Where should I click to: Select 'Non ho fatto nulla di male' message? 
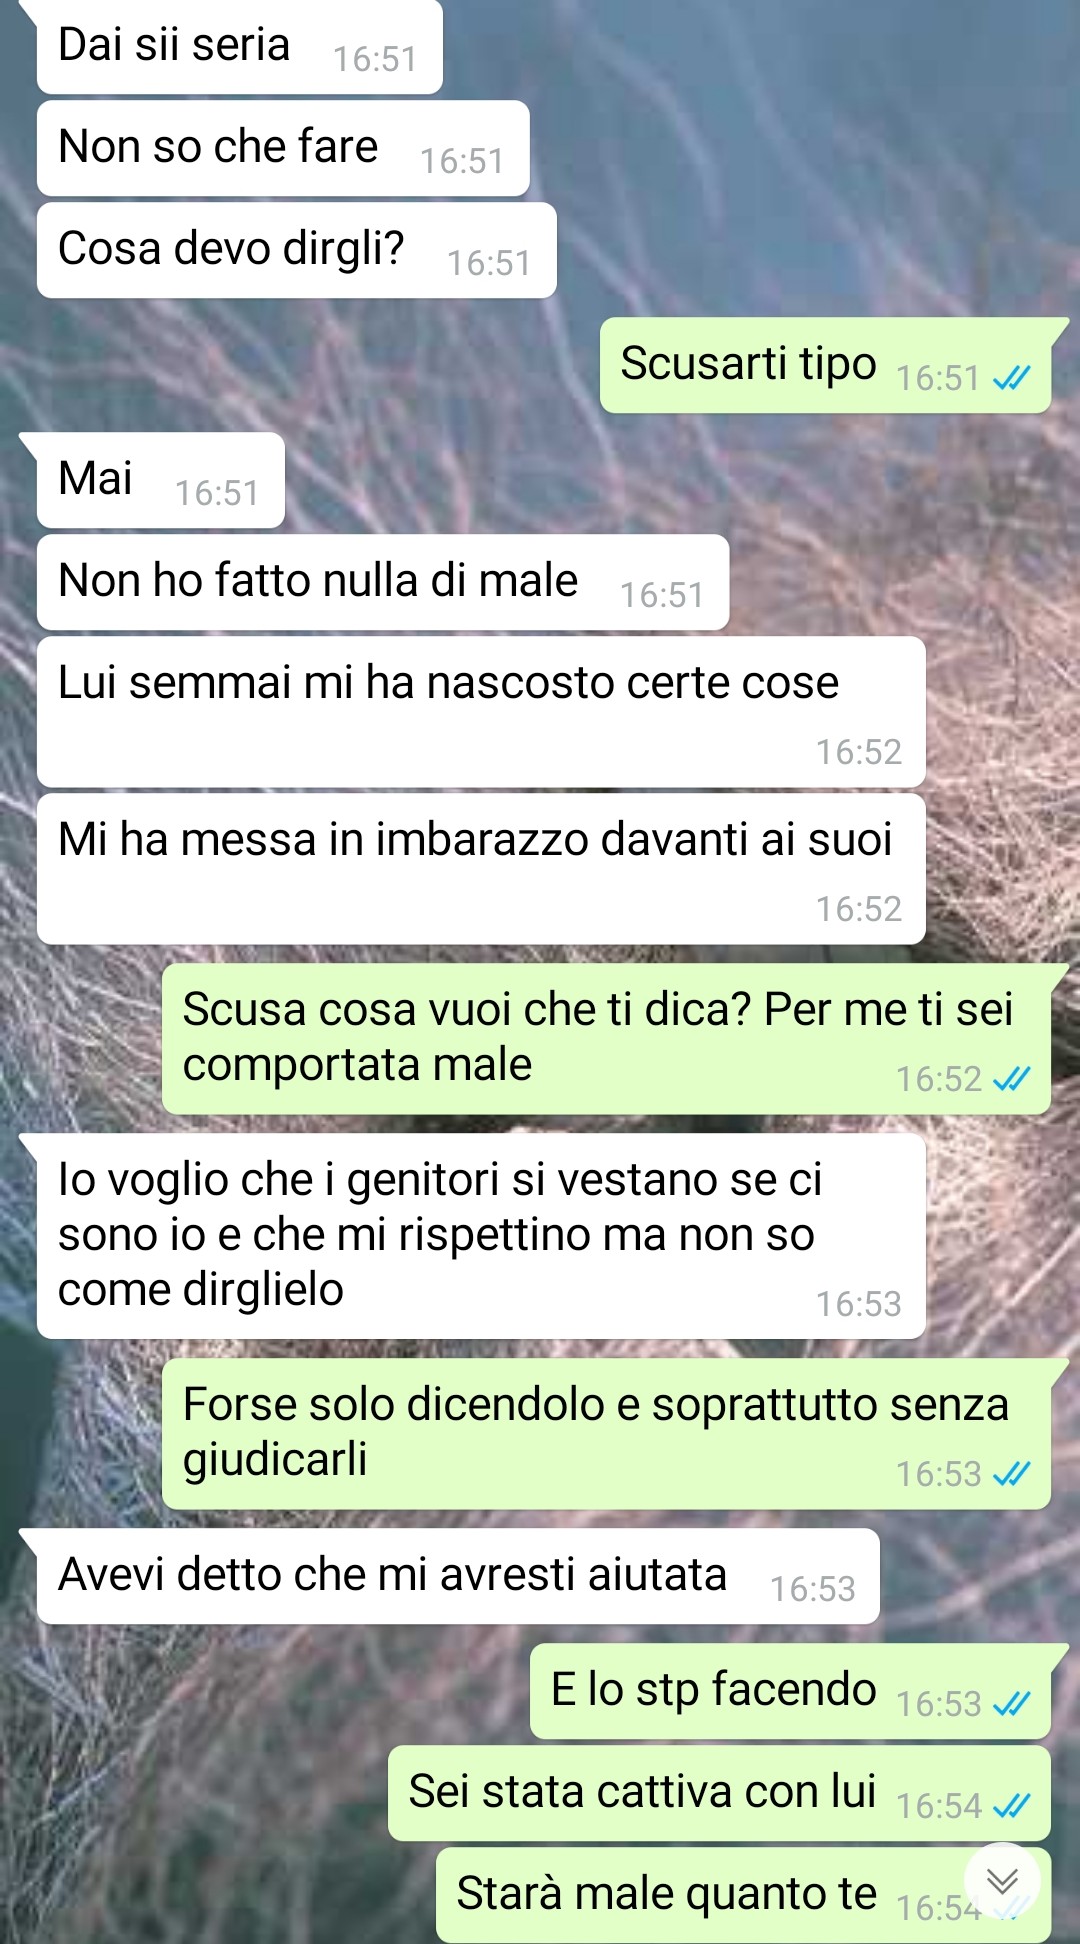coord(383,582)
